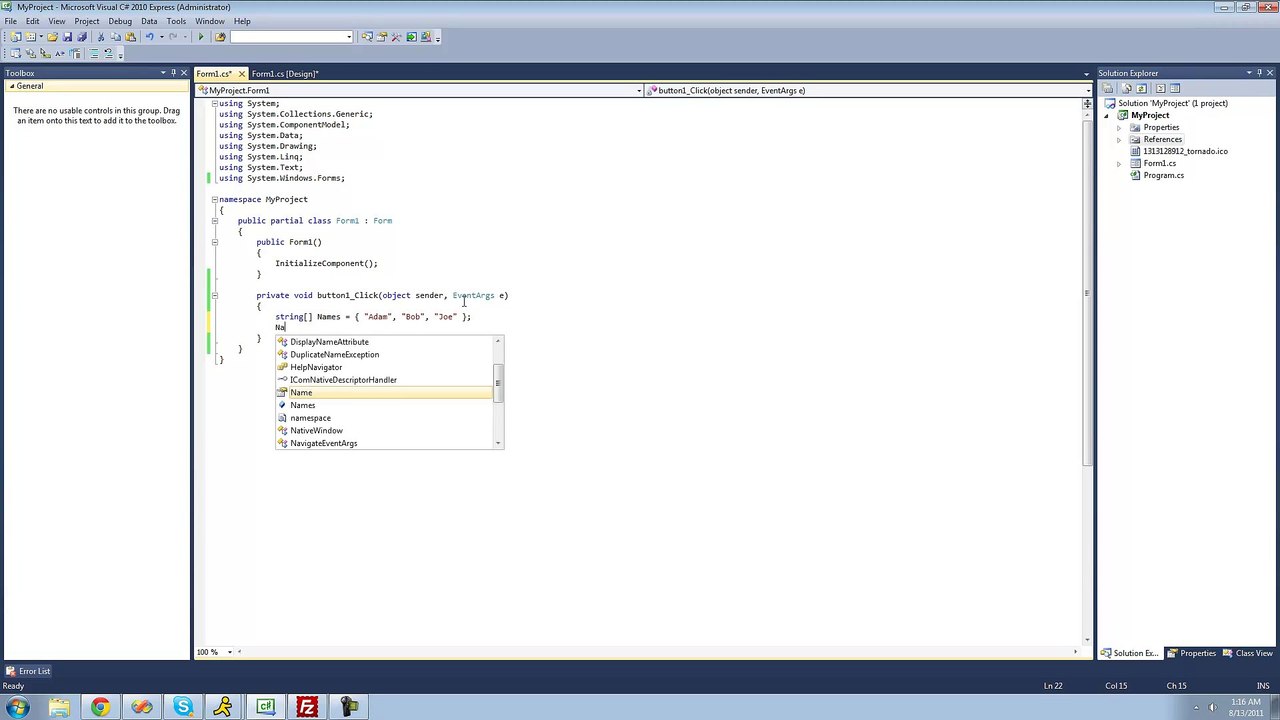
Task: Click the editor horizontal scrollbar right arrow
Action: tap(1076, 652)
